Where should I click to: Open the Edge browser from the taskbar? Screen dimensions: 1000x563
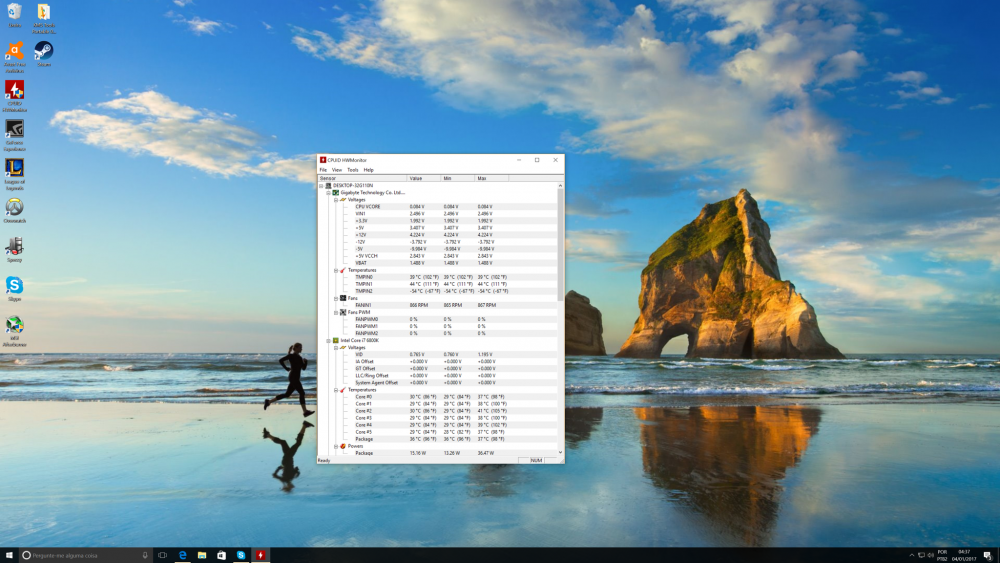[x=183, y=554]
